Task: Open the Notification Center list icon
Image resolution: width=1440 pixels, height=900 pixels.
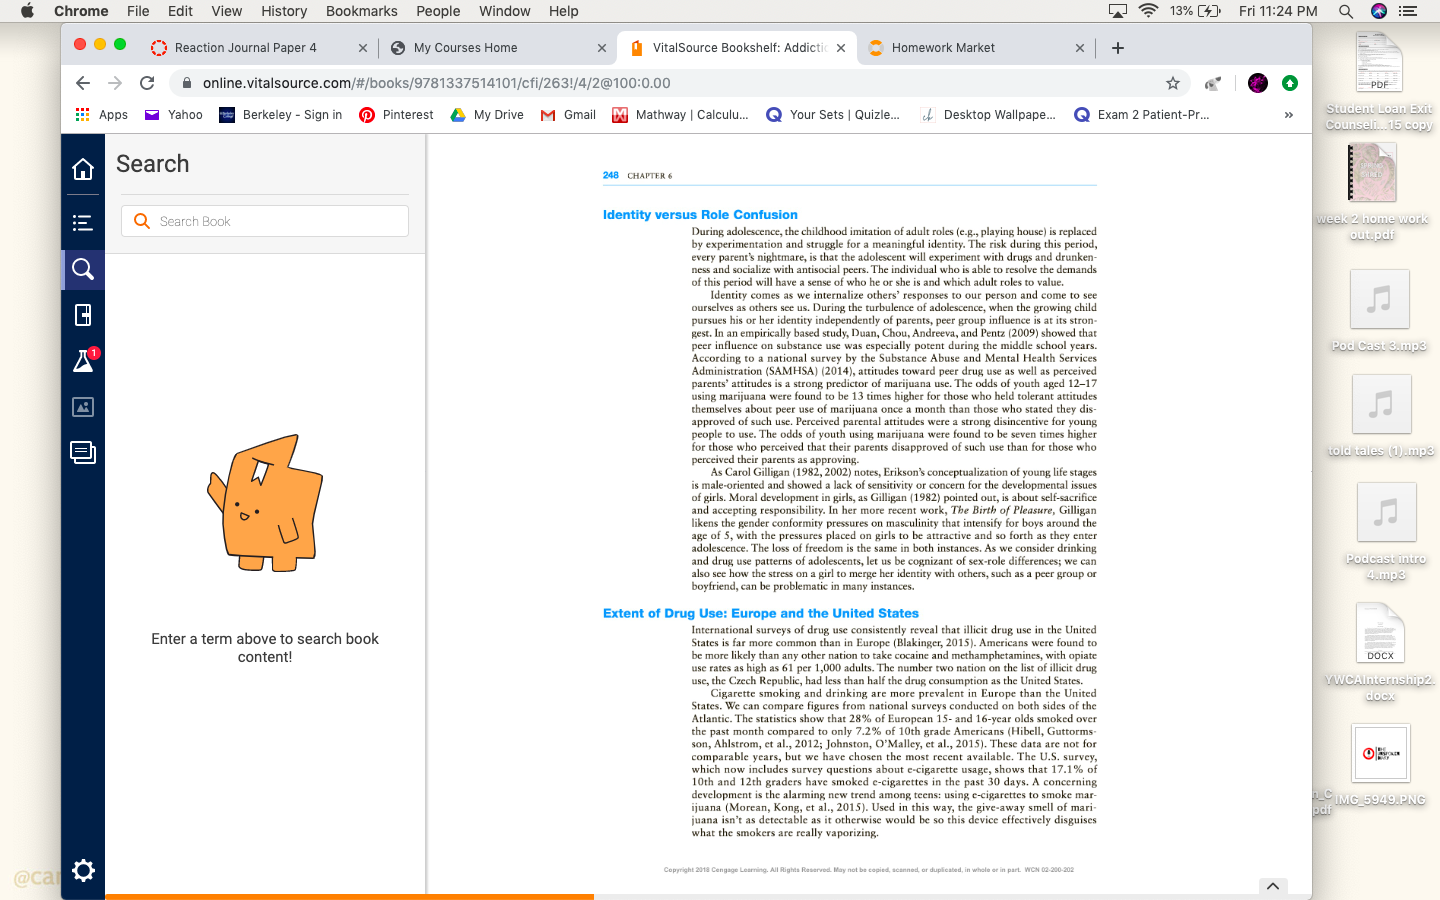Action: point(1408,11)
